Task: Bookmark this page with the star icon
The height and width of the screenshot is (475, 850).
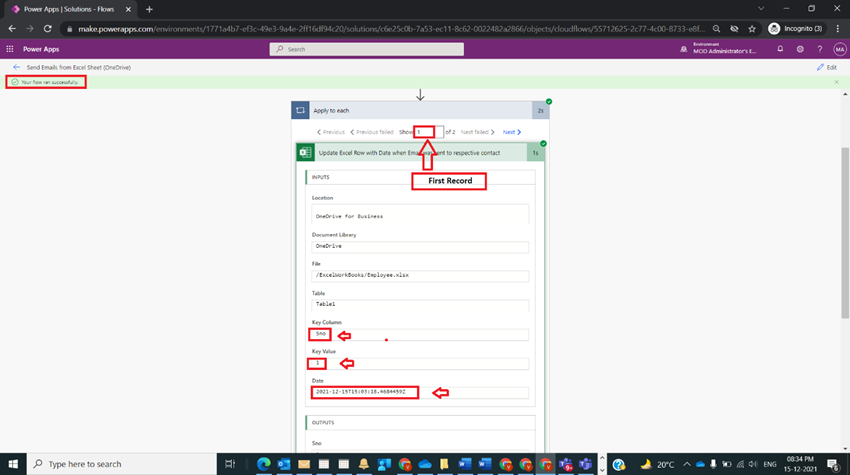Action: tap(752, 29)
